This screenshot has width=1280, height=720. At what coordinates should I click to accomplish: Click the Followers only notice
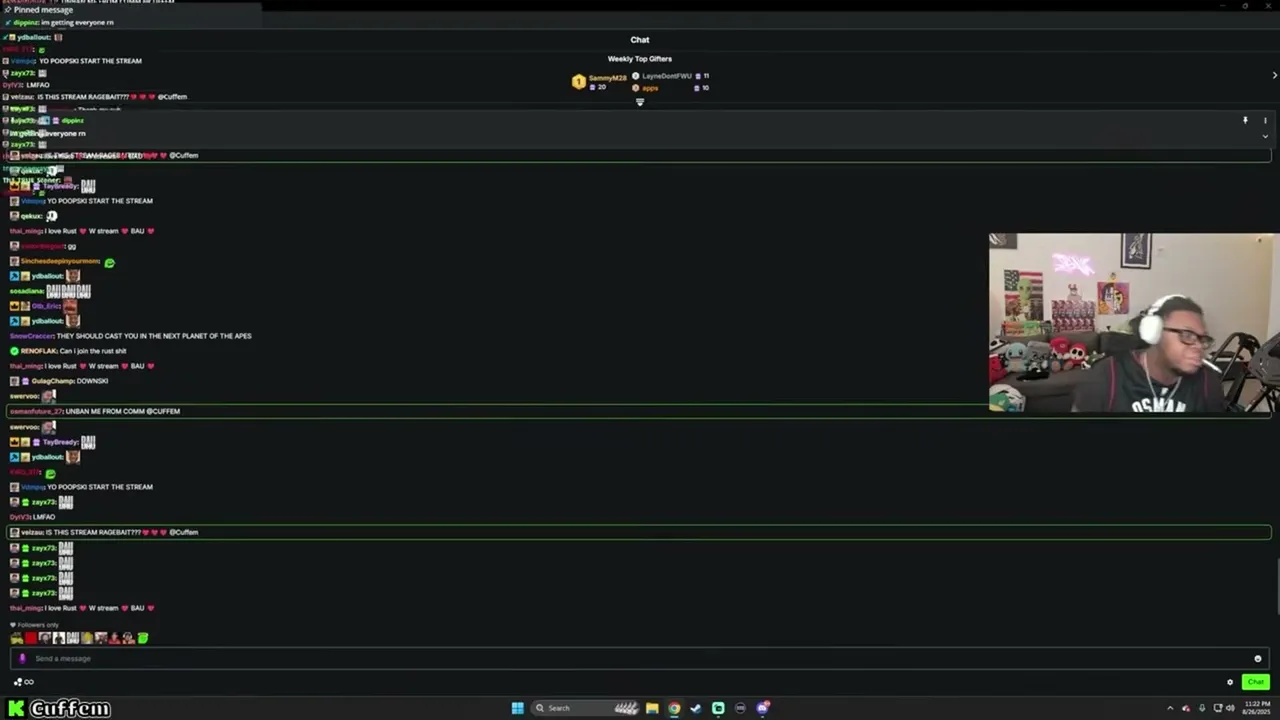tap(34, 625)
